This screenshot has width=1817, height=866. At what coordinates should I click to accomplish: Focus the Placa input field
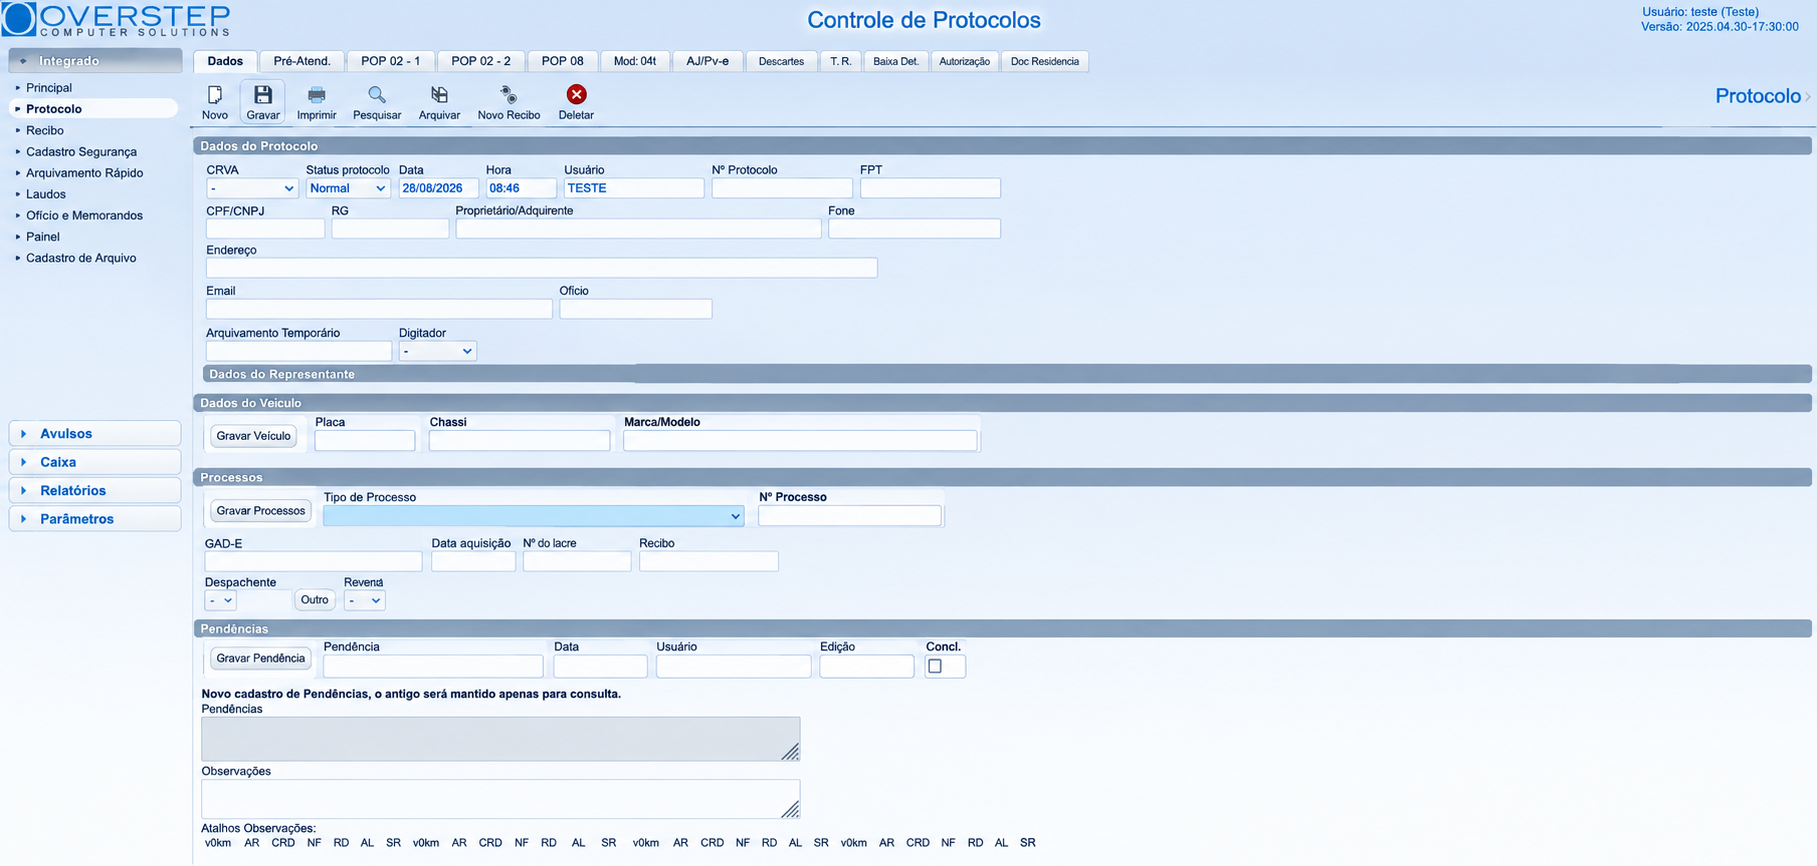click(365, 441)
